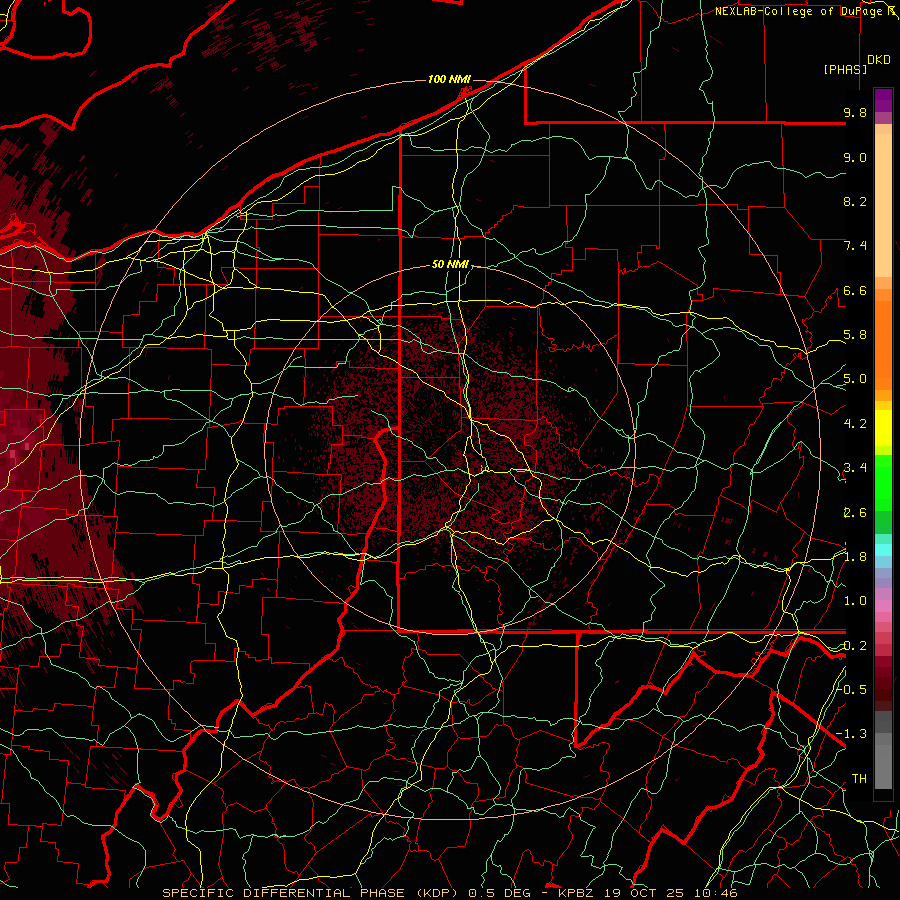Select the 3.4 value on the scale
The image size is (900, 900).
[x=855, y=468]
